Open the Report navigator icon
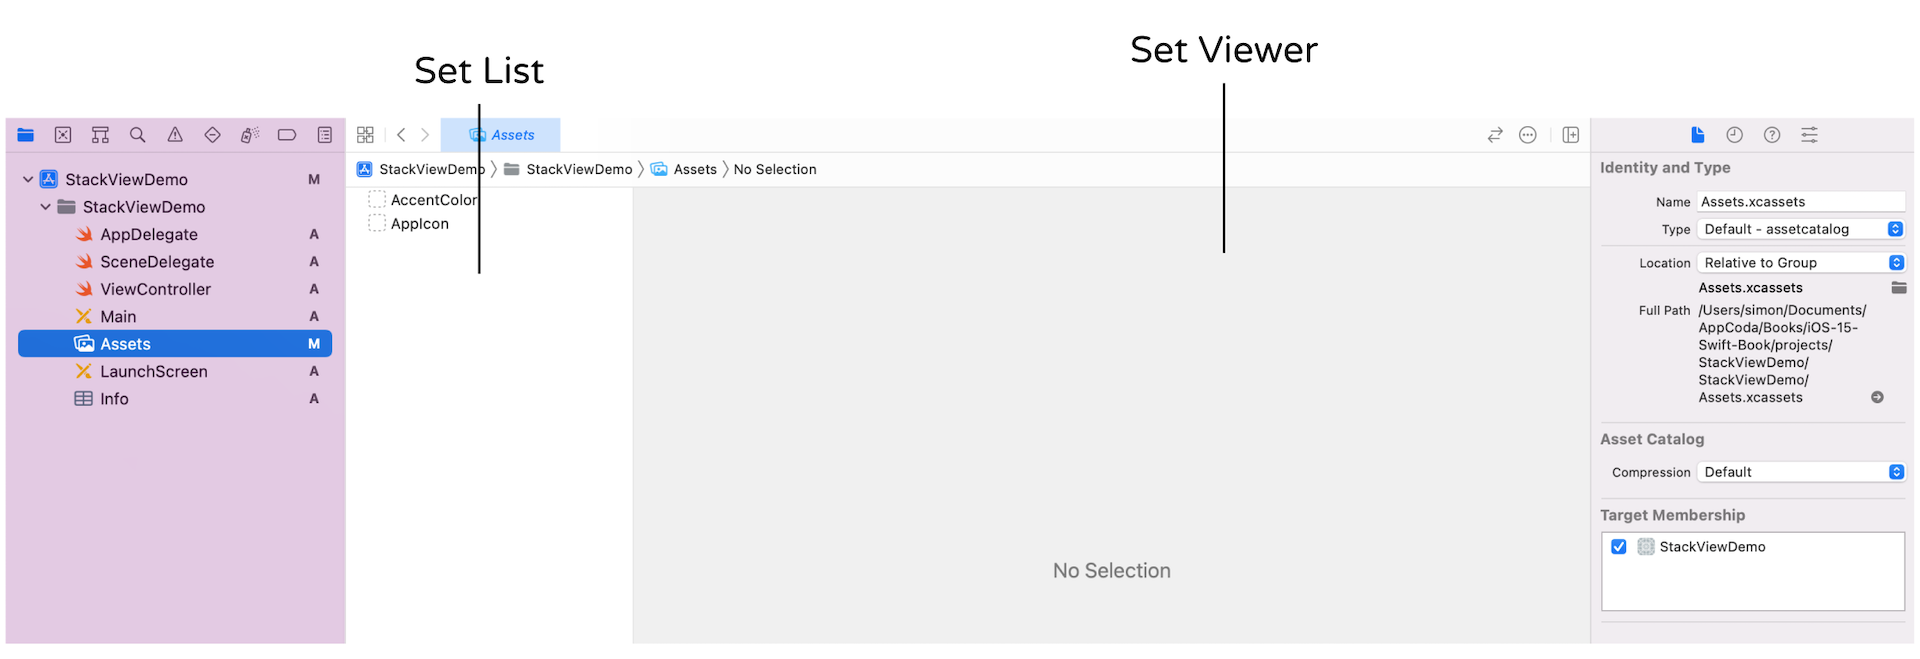 tap(325, 135)
